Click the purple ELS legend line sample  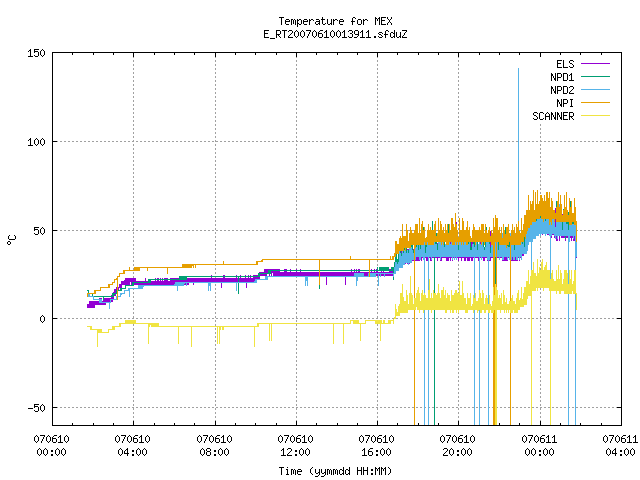tap(596, 64)
